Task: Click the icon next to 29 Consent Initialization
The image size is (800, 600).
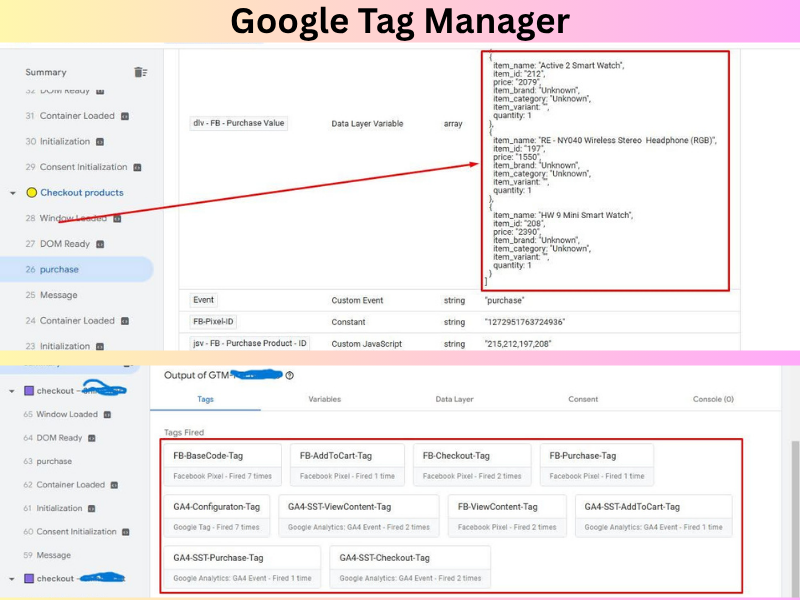Action: click(137, 167)
